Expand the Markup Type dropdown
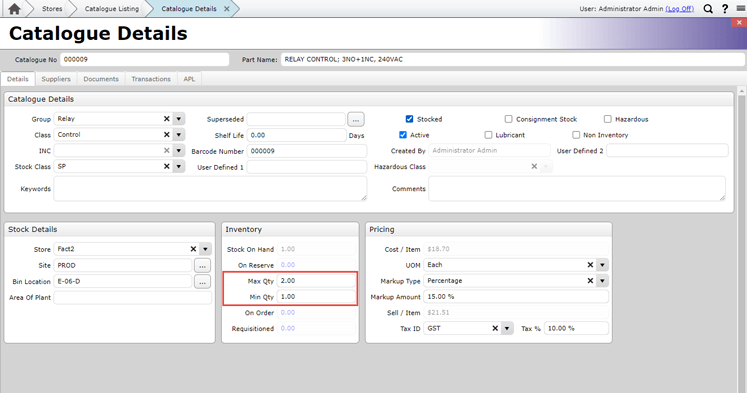The image size is (747, 393). [602, 281]
